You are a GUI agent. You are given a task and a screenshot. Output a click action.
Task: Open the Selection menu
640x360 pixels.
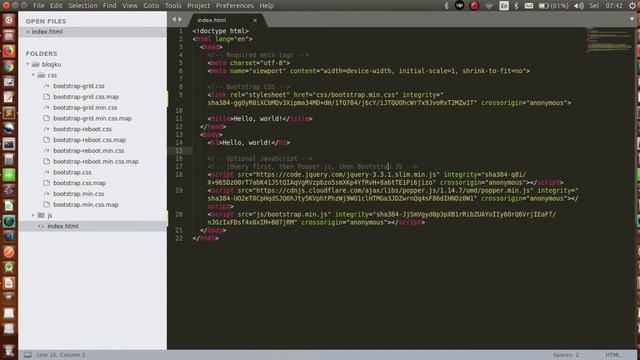(x=83, y=6)
